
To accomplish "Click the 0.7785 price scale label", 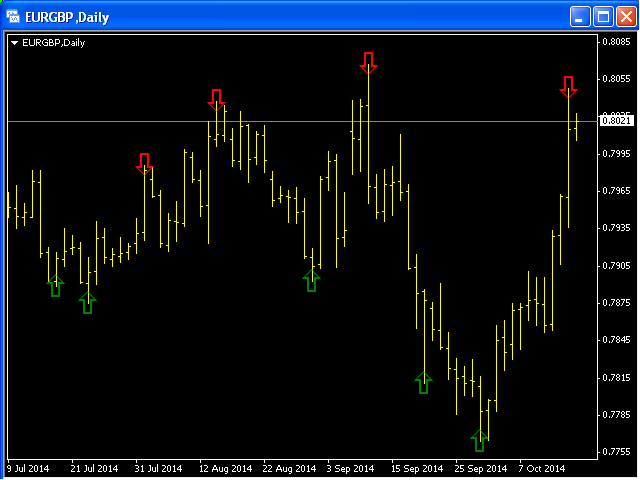I will click(x=616, y=415).
